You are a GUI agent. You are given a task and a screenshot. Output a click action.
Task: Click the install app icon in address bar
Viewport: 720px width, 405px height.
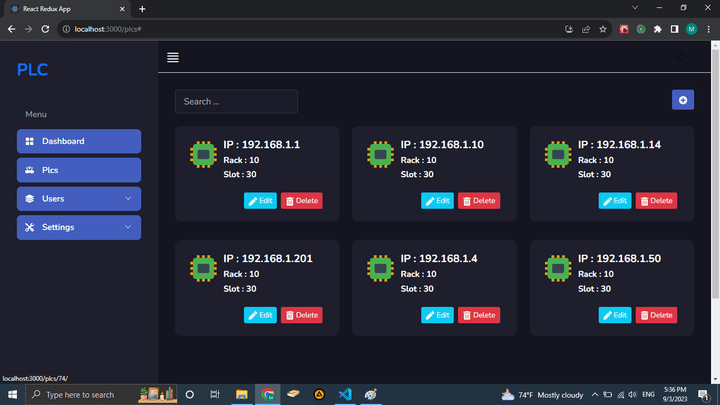569,29
